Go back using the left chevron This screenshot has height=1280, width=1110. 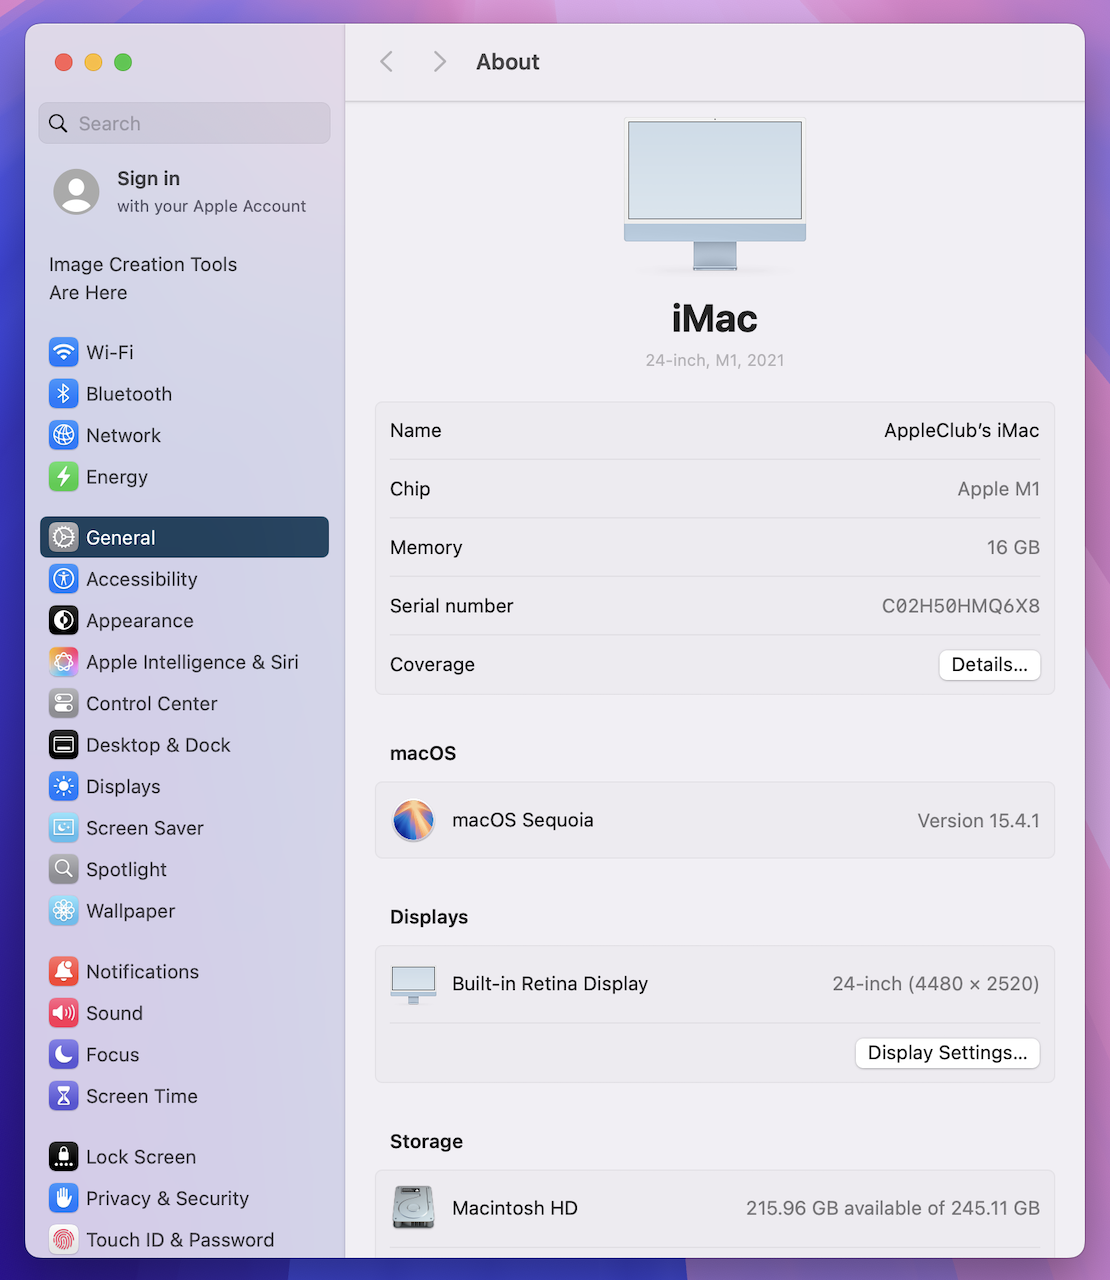pos(387,62)
